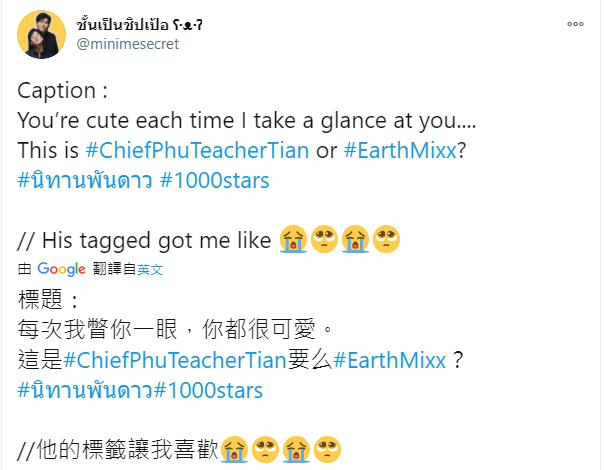The image size is (604, 470).
Task: Click first crying emoji in translated line
Action: (235, 449)
